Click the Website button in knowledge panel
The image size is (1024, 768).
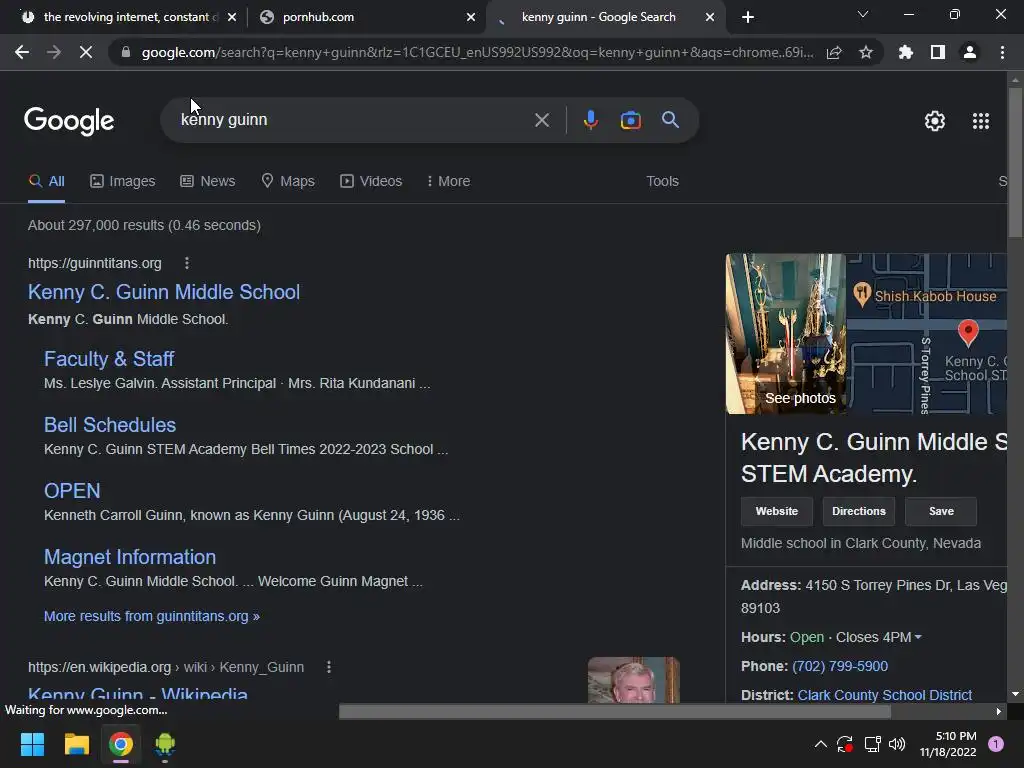click(776, 511)
